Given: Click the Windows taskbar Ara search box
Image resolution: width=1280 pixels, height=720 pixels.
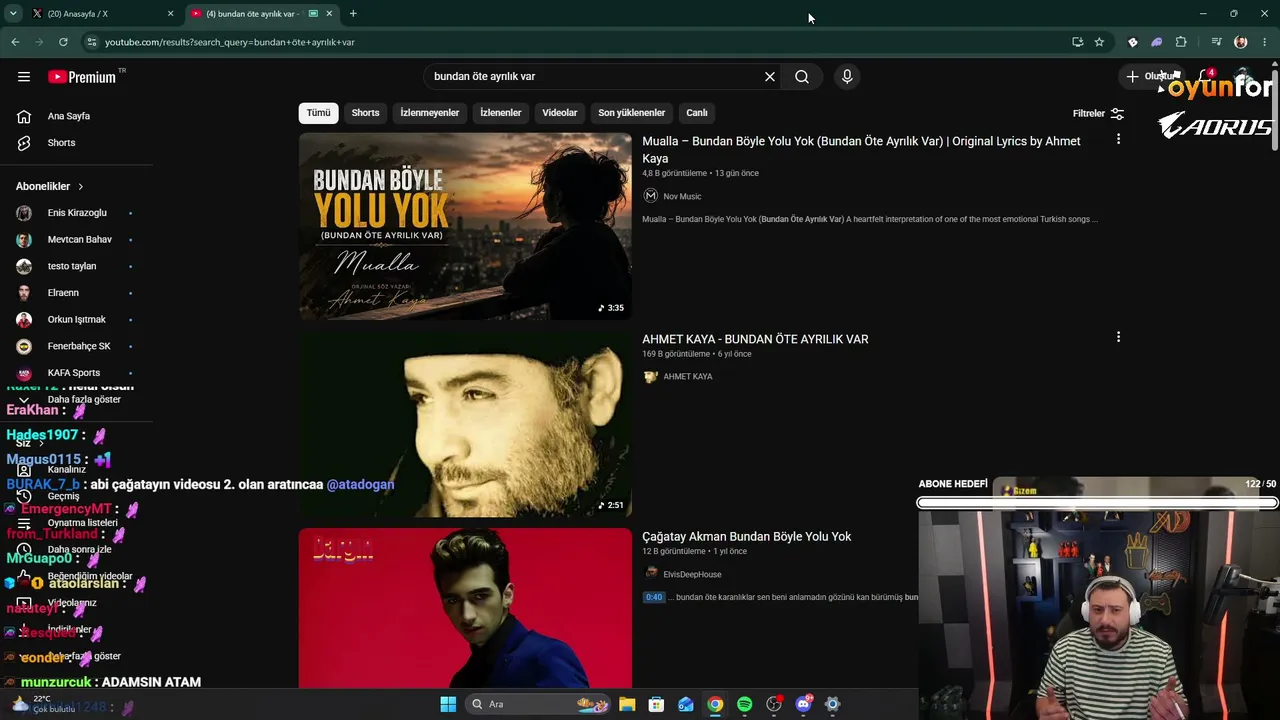Looking at the screenshot, I should 539,704.
